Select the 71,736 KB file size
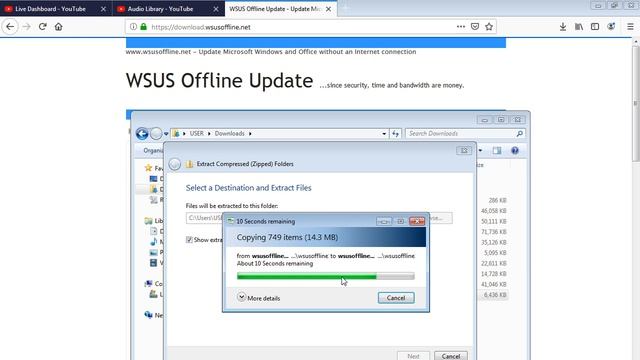The height and width of the screenshot is (360, 640). point(493,232)
